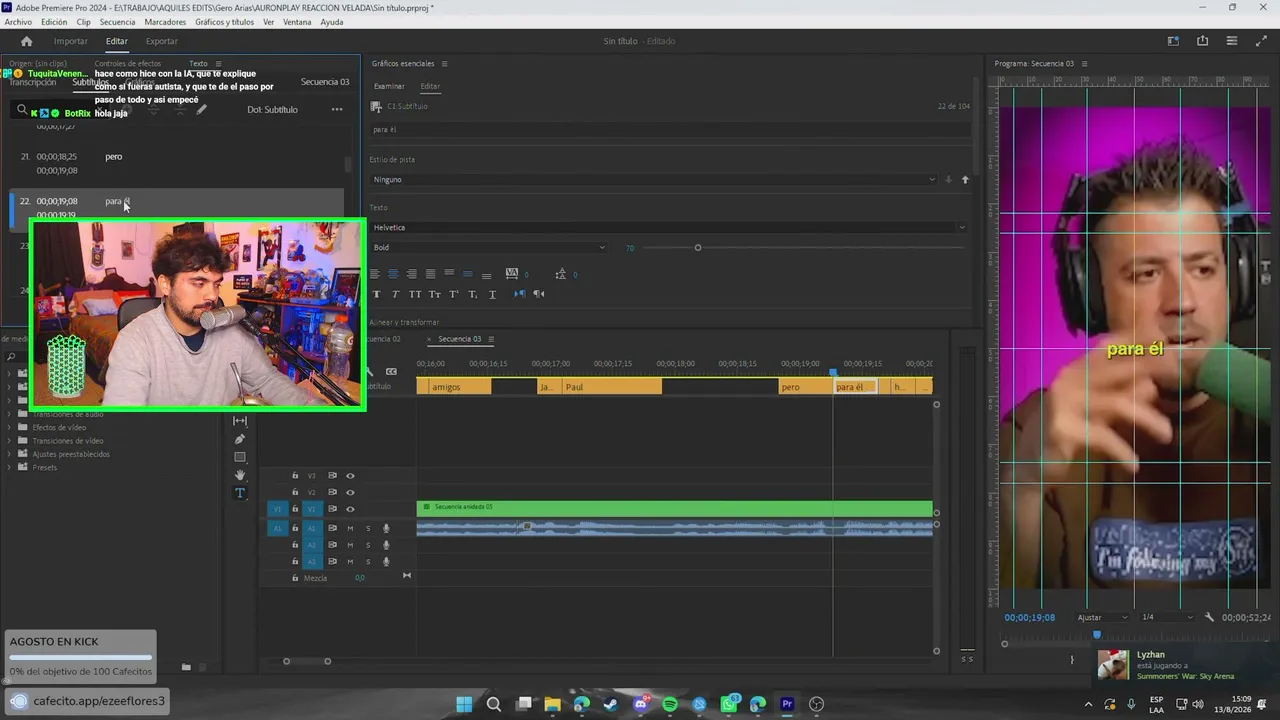Underline the subtitle text
The image size is (1280, 720).
coord(492,294)
